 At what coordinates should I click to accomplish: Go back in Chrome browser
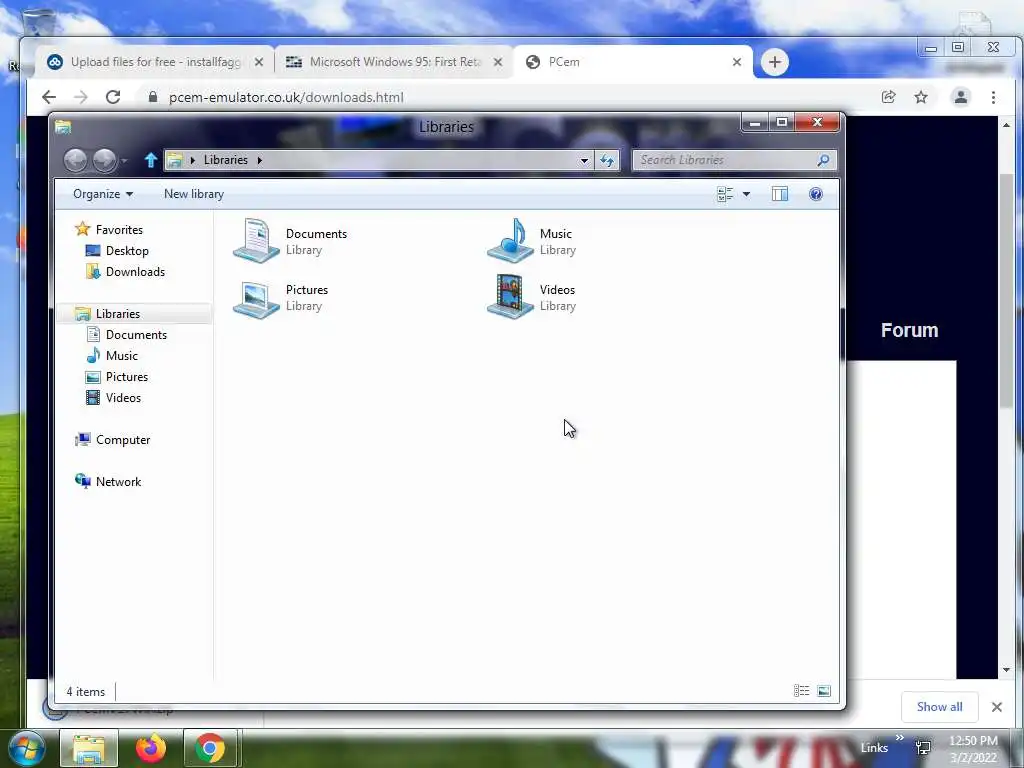(x=49, y=97)
